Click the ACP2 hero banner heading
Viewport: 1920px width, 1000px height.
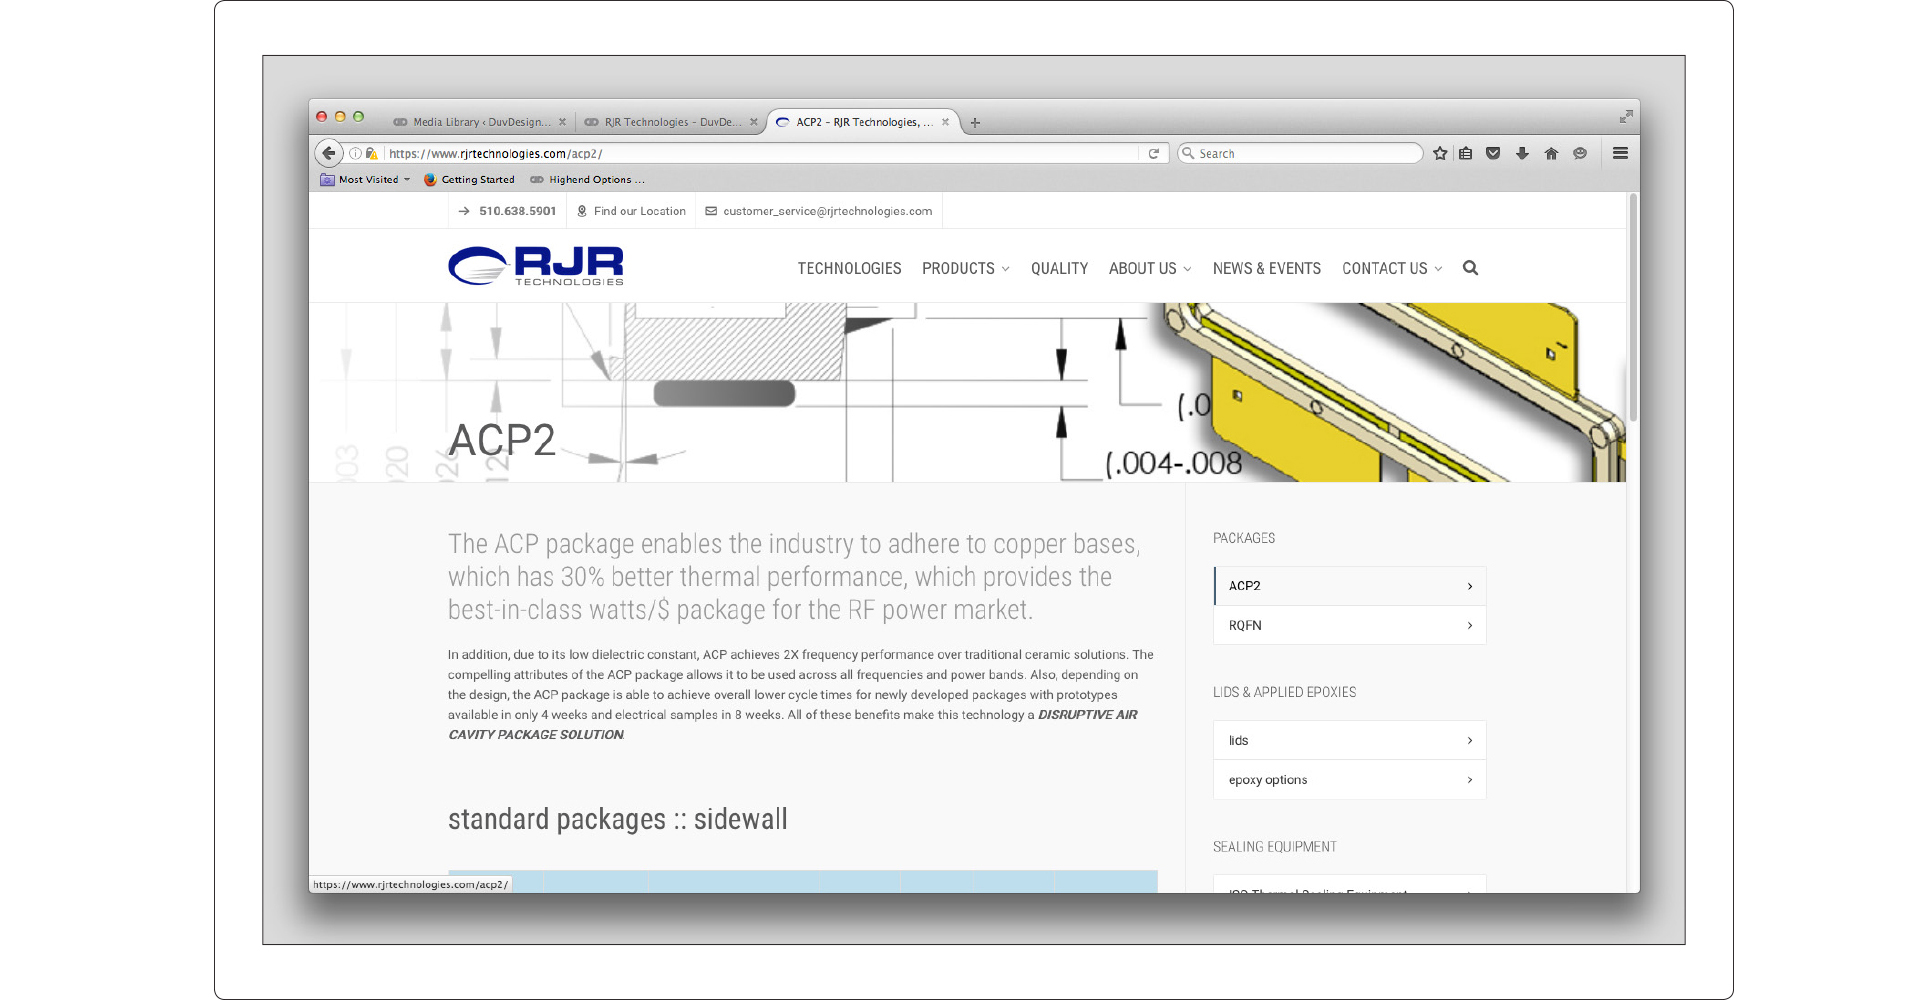[x=501, y=440]
